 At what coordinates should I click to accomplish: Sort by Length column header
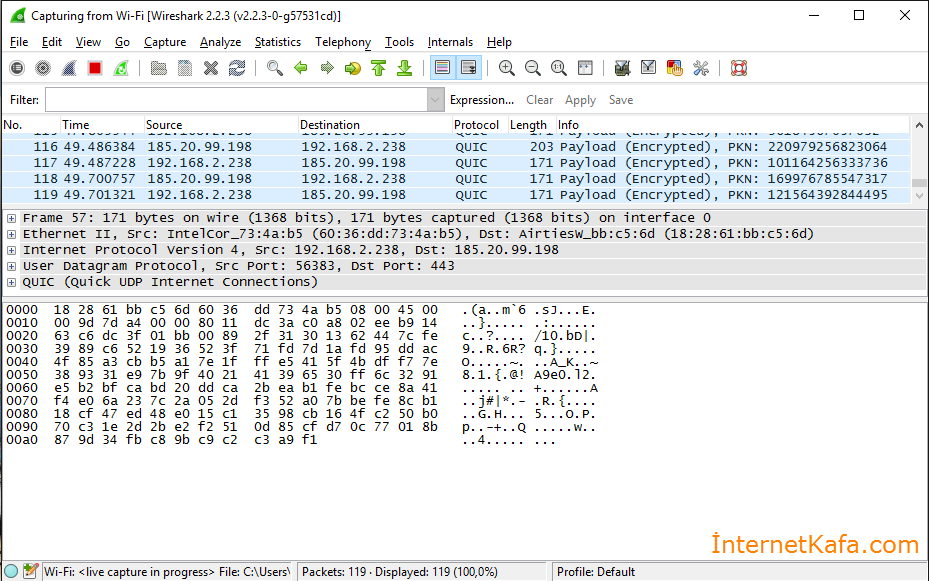[532, 125]
